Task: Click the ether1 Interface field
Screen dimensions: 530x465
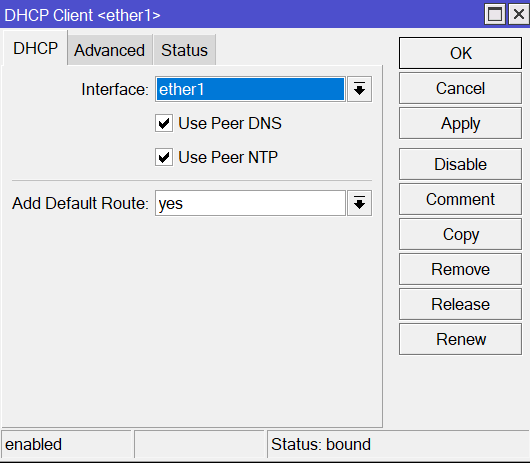Action: coord(250,89)
